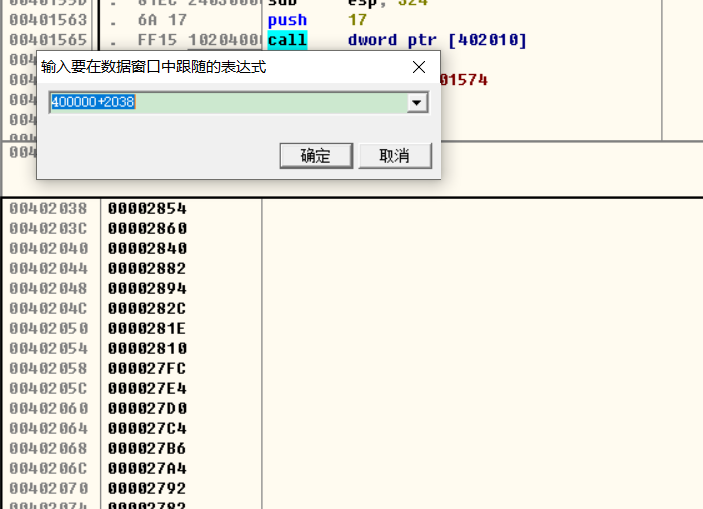Select dump address 00402054

(x=48, y=348)
